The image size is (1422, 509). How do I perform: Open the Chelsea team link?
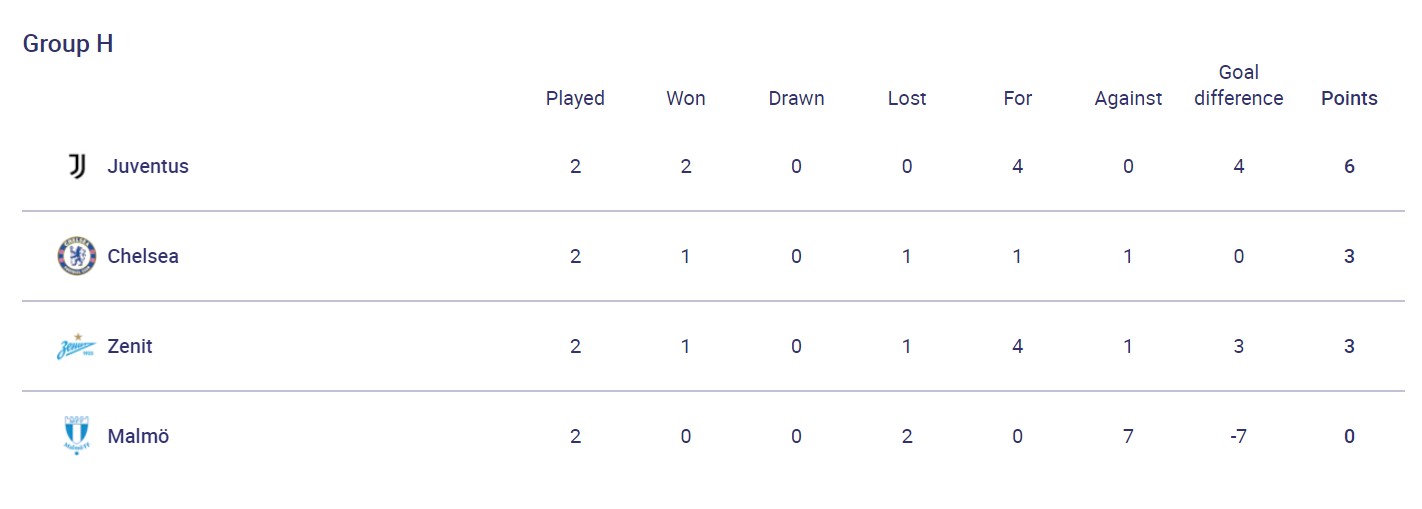click(x=143, y=256)
